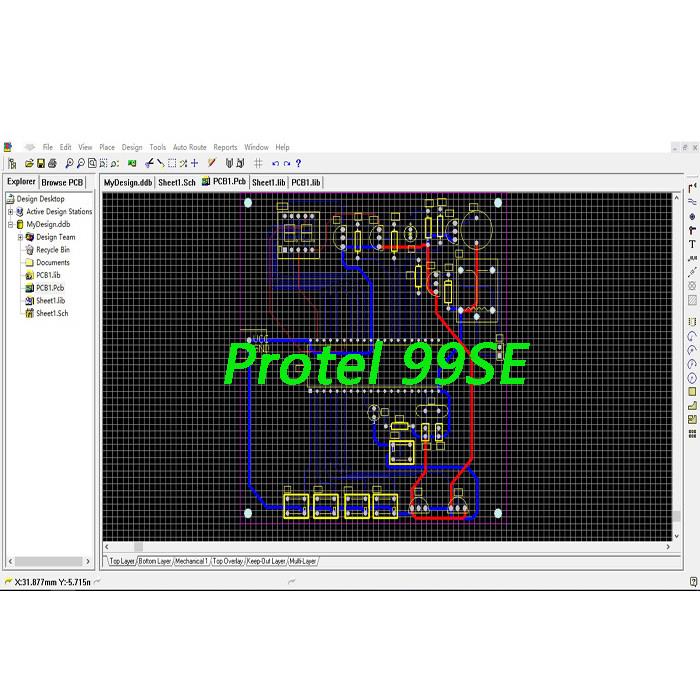
Task: Open the Auto Route menu
Action: point(190,147)
